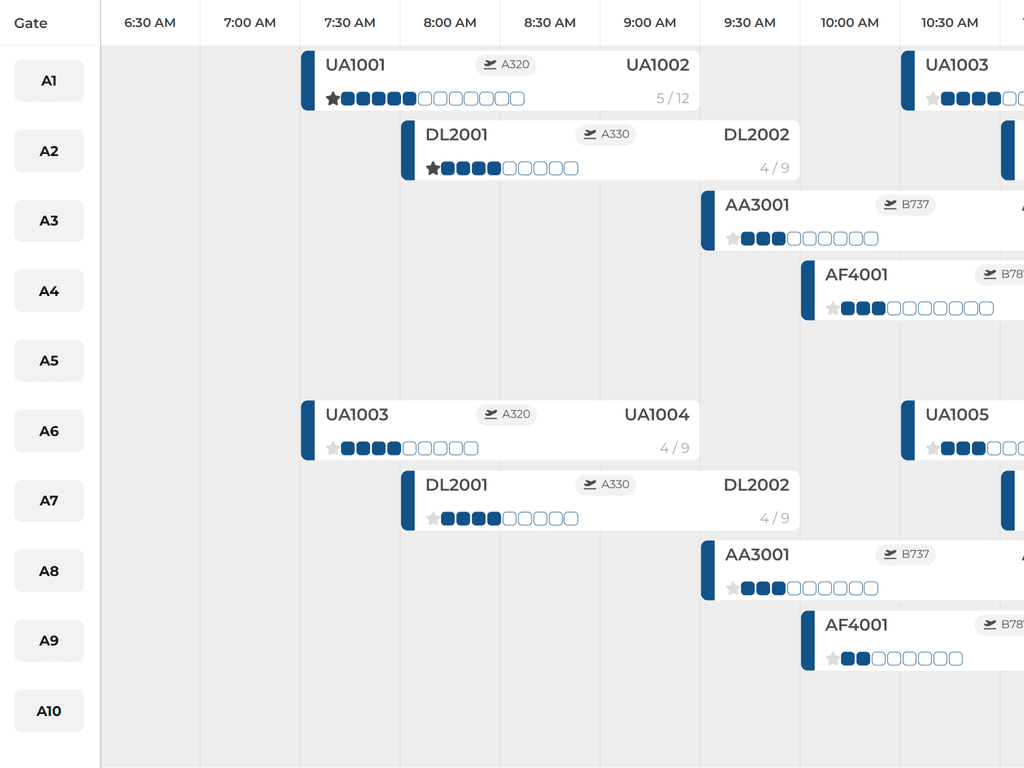Select gate A3 in the sidebar
1024x768 pixels.
48,221
